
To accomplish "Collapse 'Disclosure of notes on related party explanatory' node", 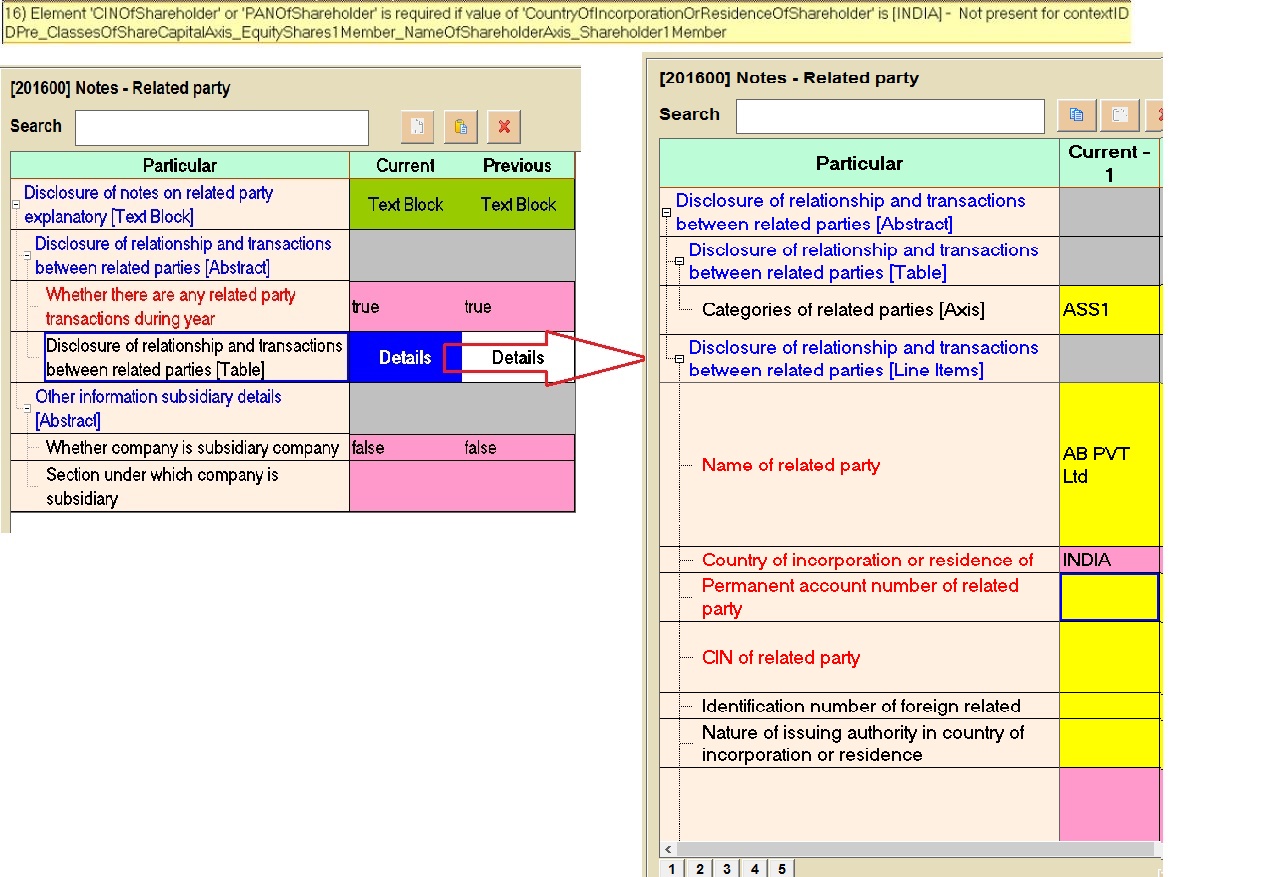I will (x=16, y=205).
